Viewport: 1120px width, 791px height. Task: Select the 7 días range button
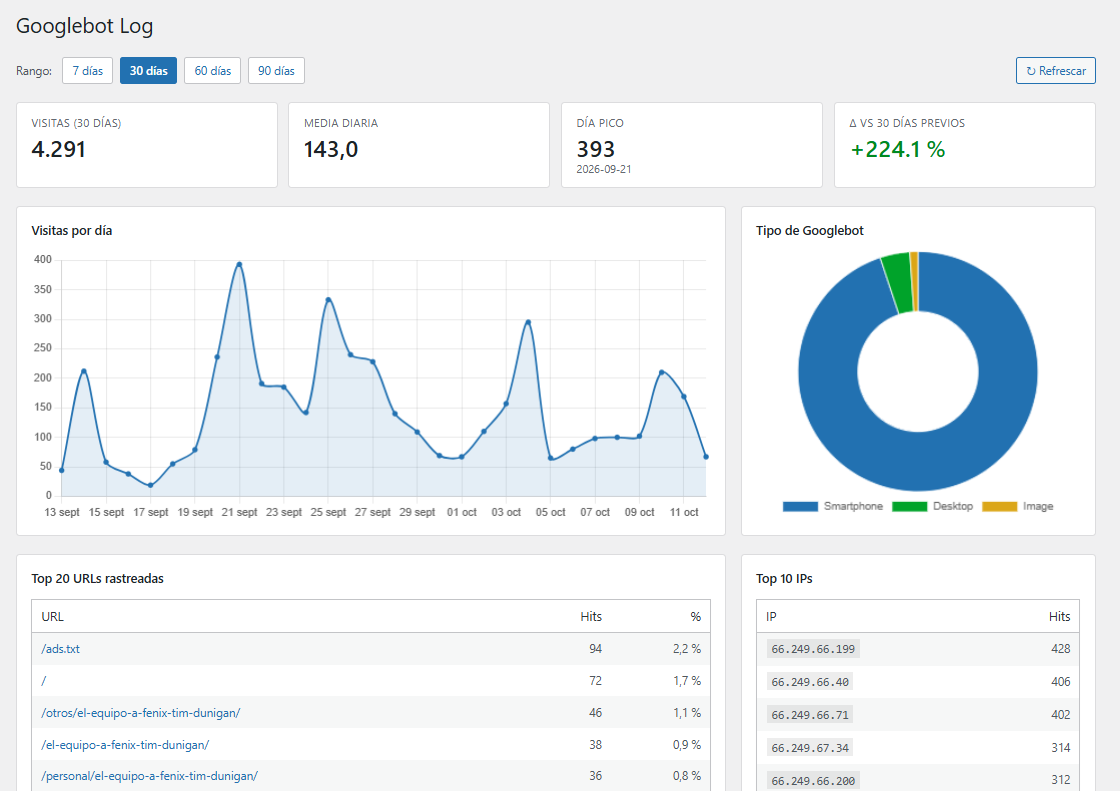[87, 71]
